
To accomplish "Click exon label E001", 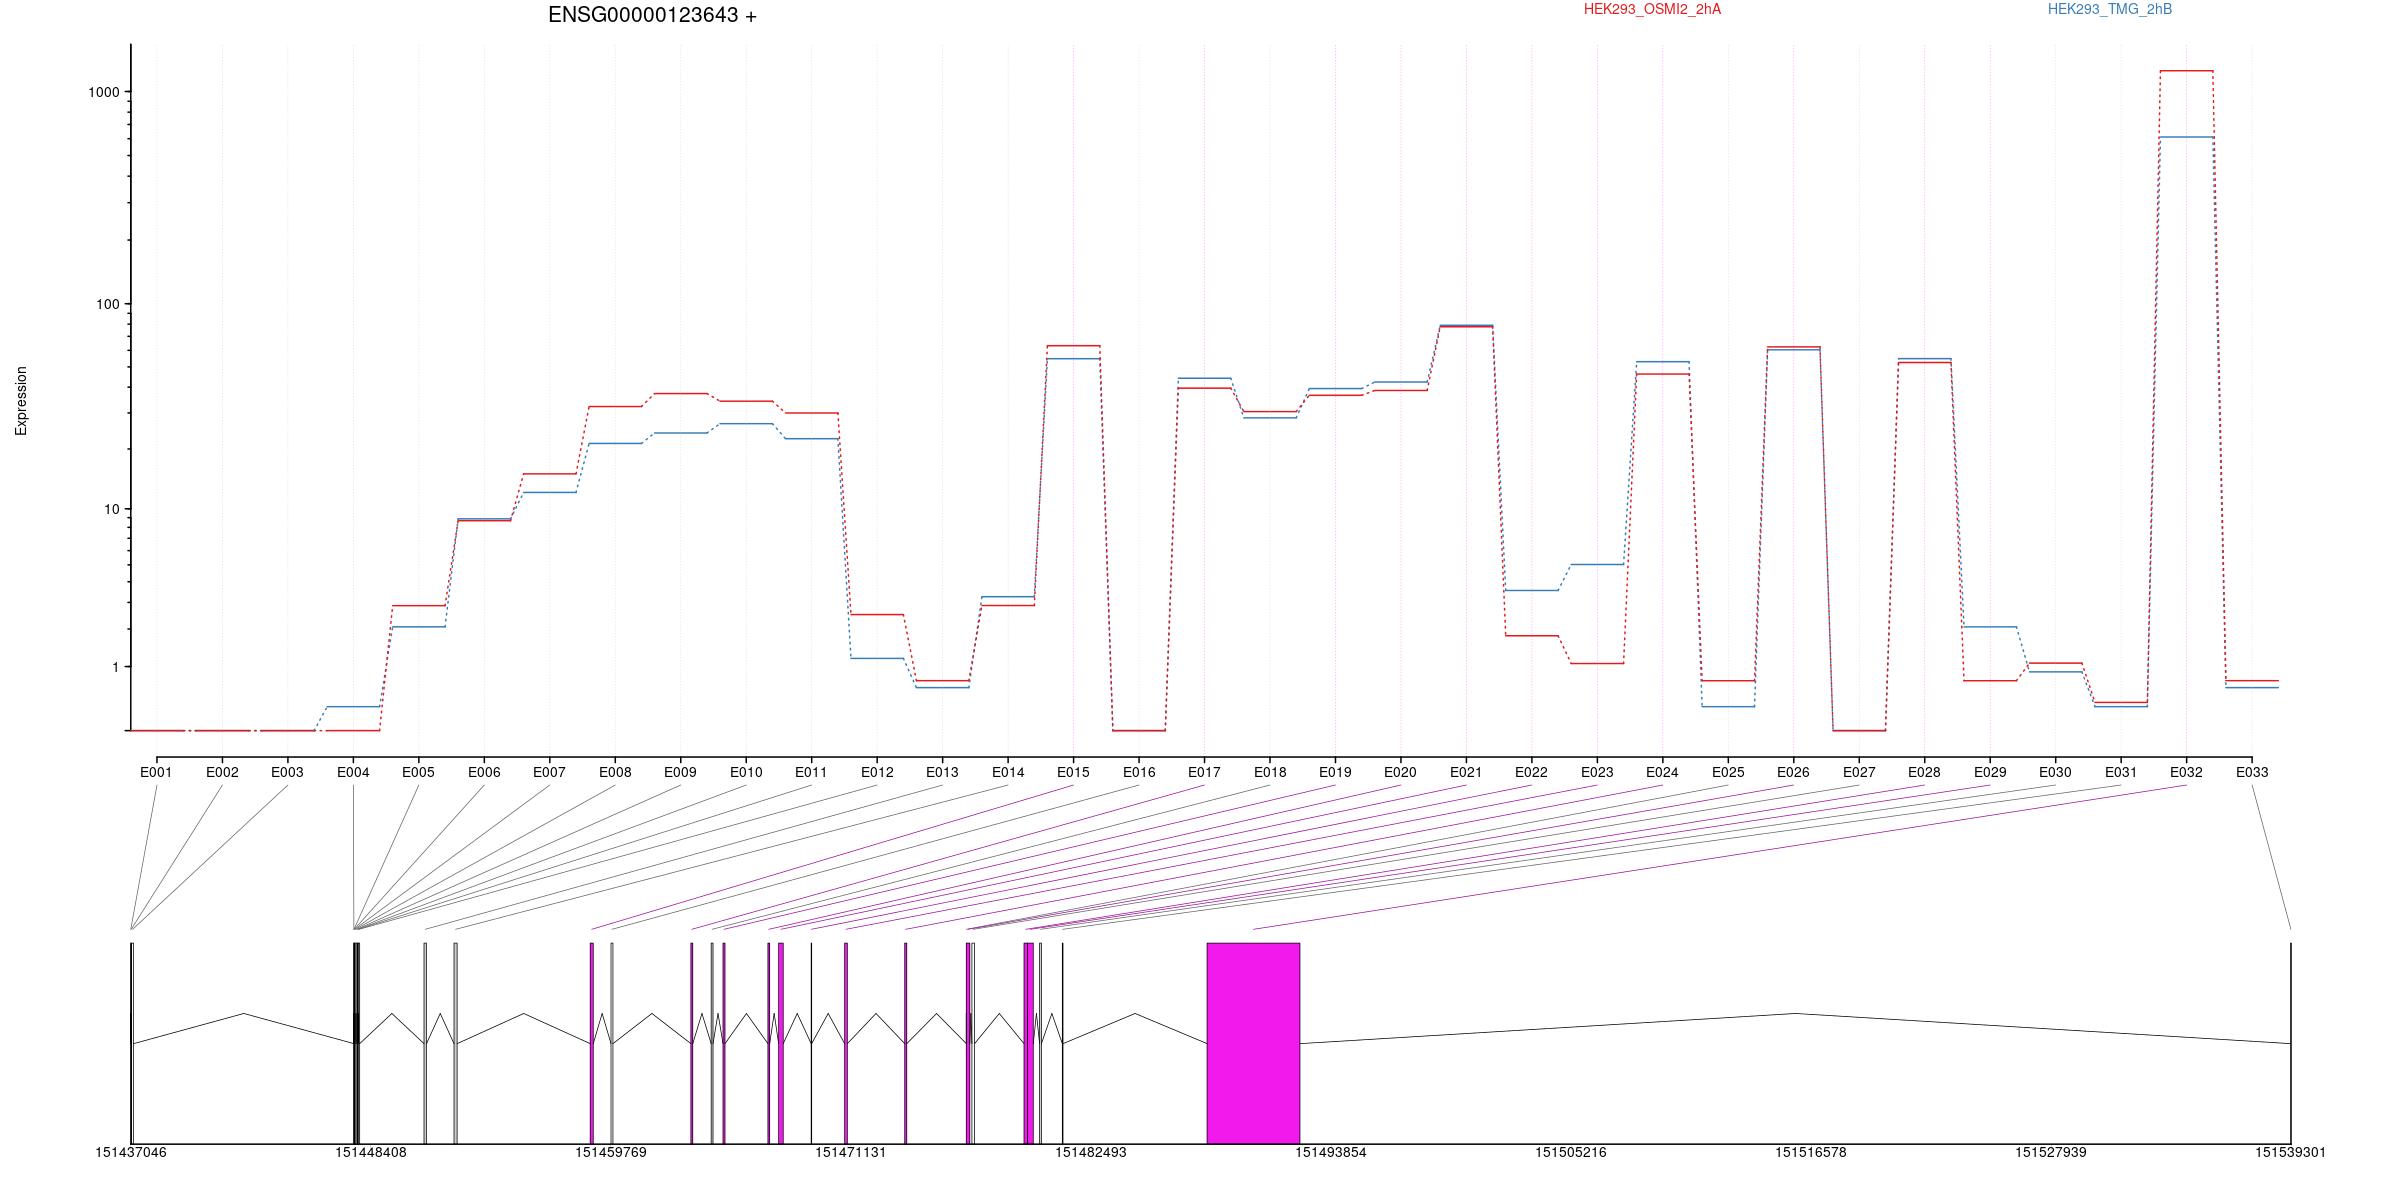I will [x=156, y=772].
